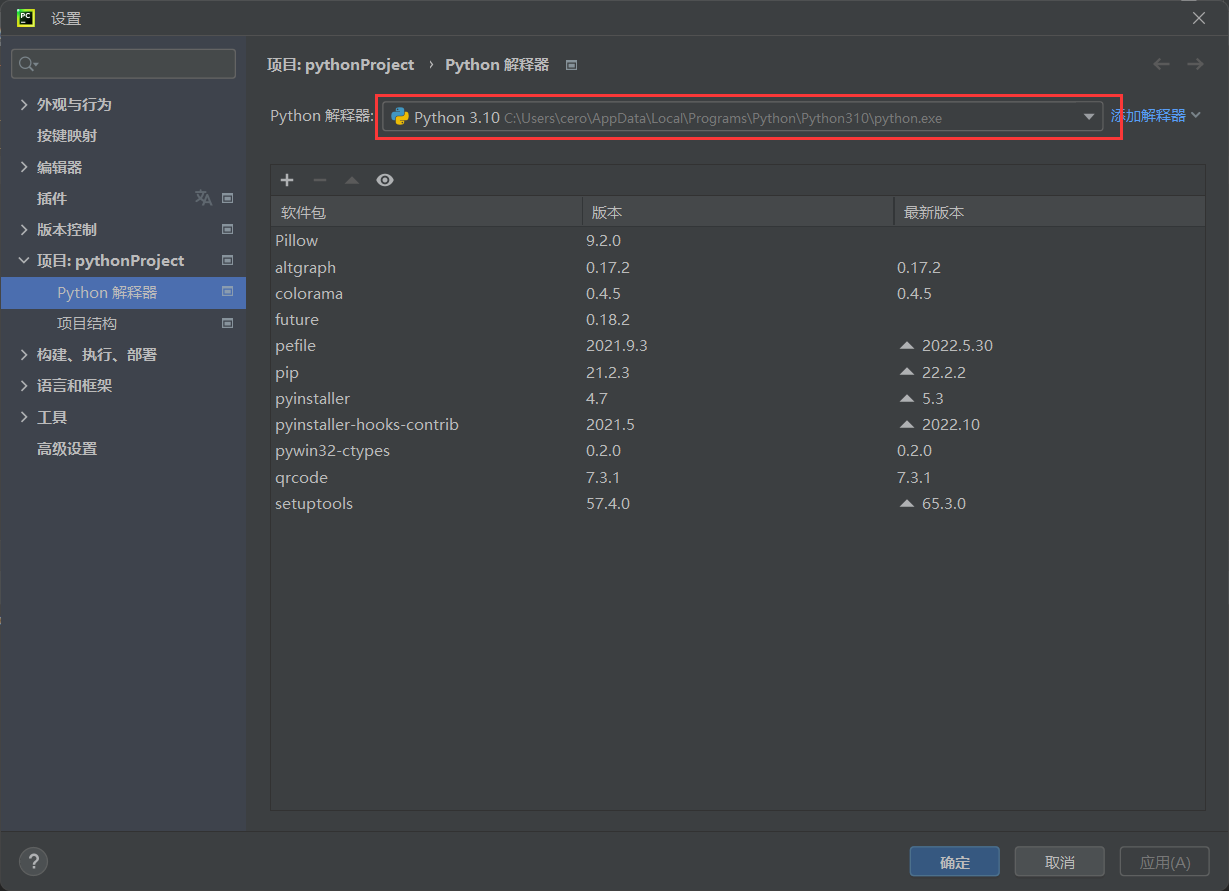Screen dimensions: 1229x891
Task: Click version 57.4.0 of setuptools
Action: [608, 503]
